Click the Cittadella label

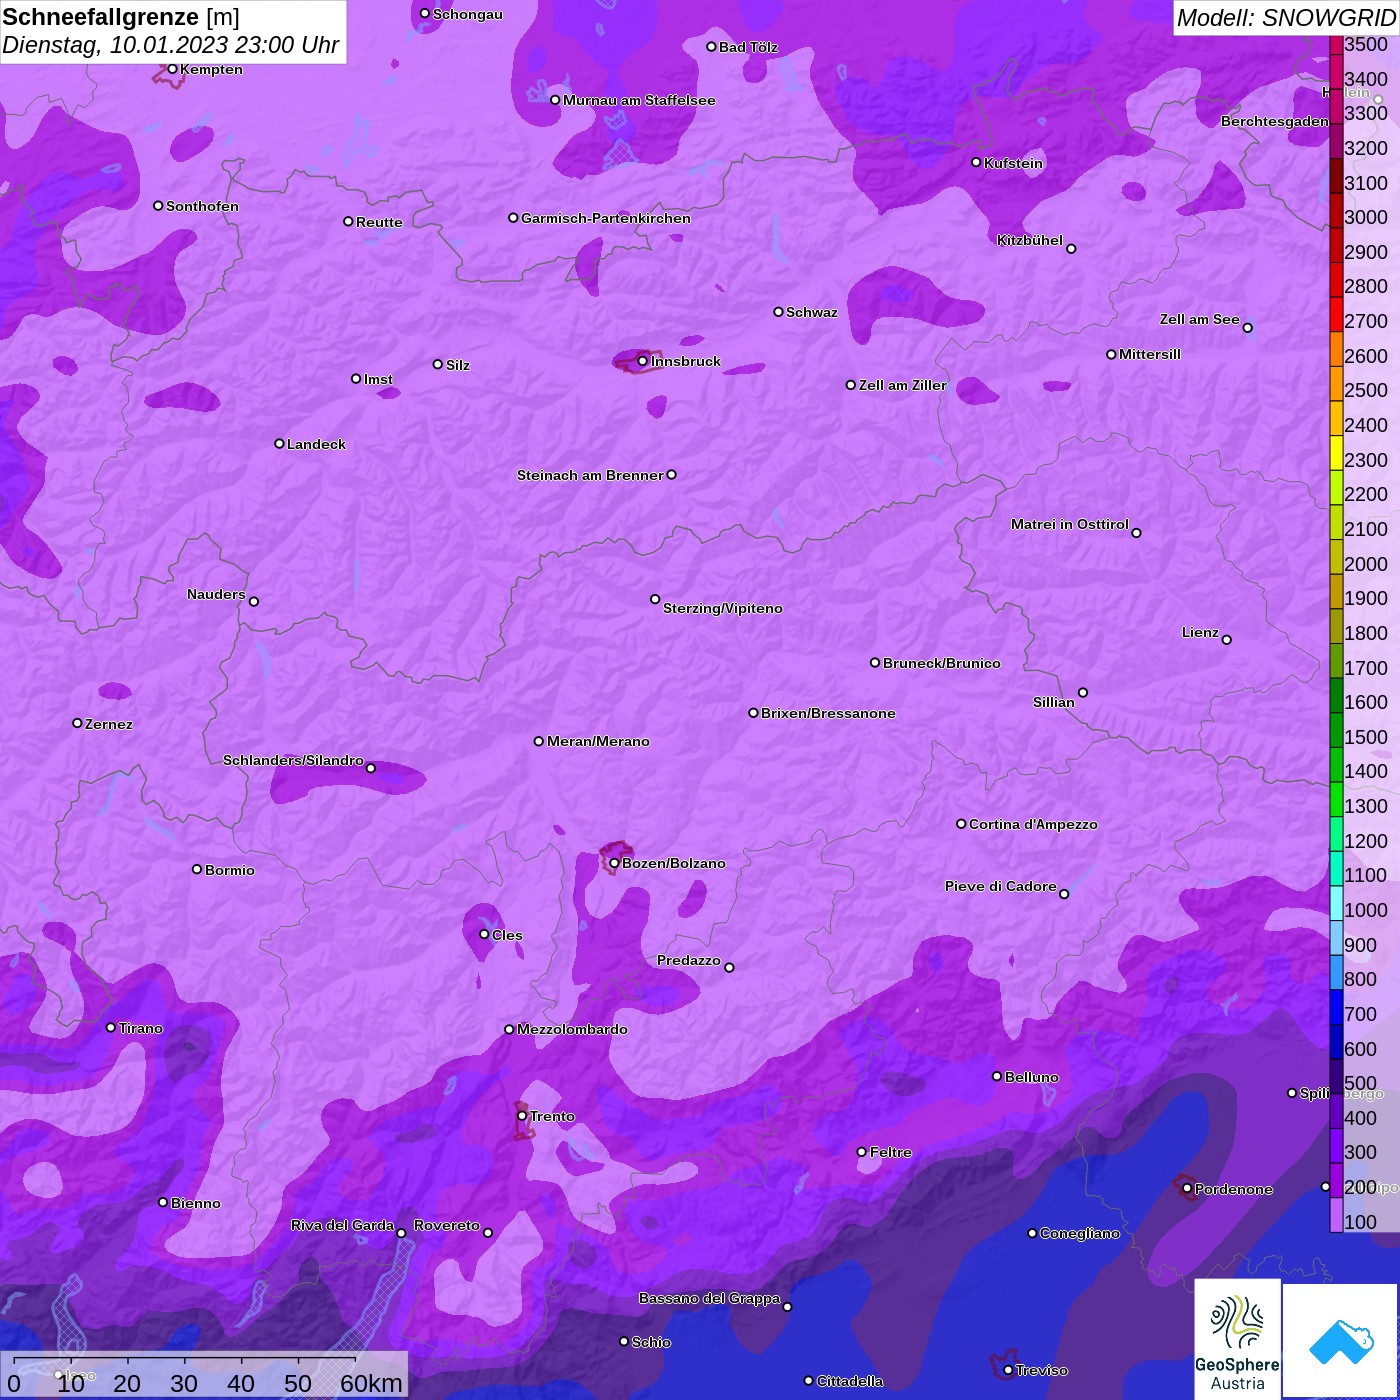click(x=850, y=1381)
